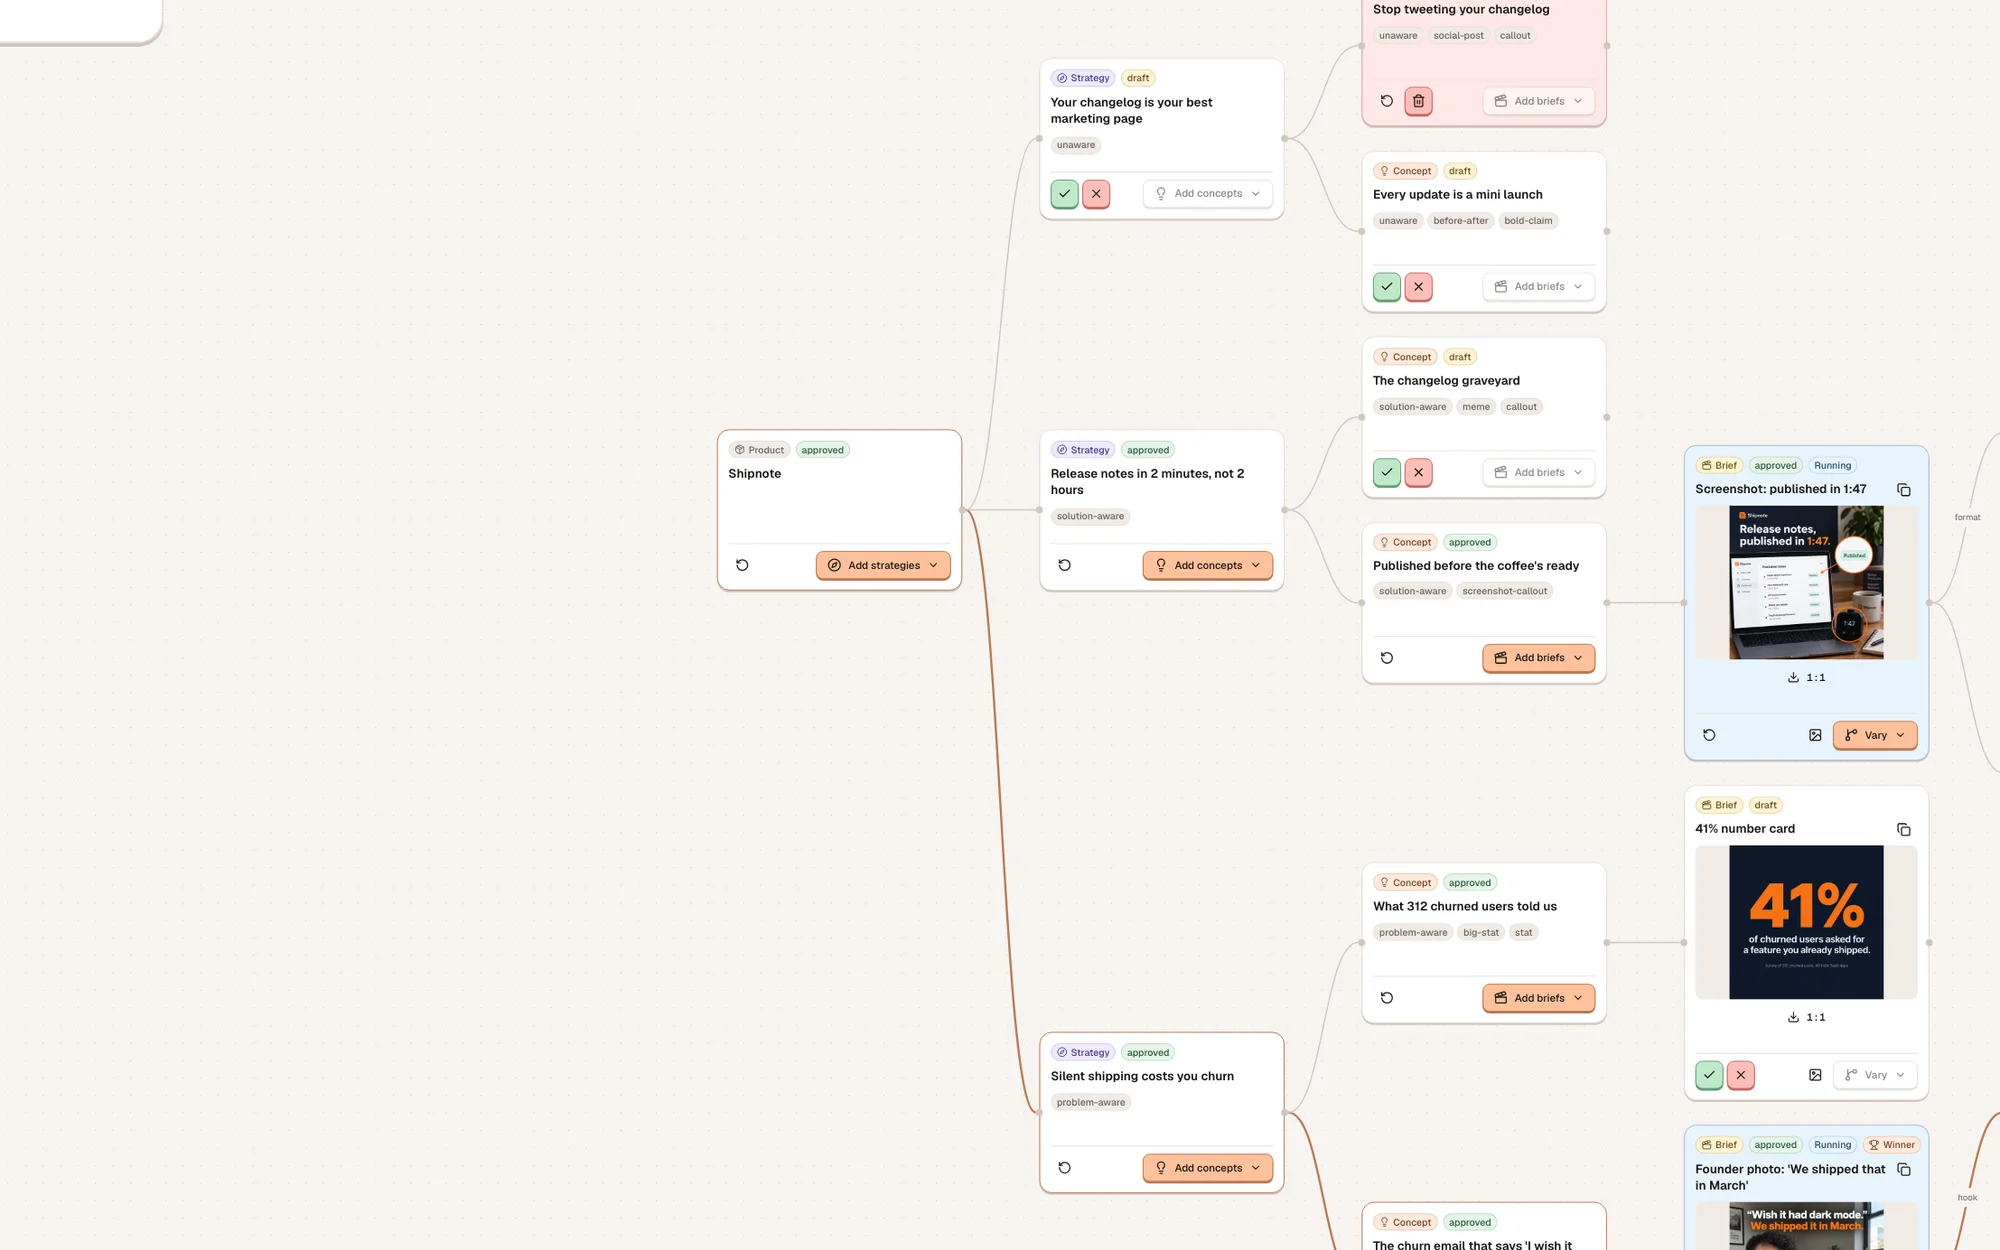The image size is (2000, 1250).
Task: Regenerate 'Published before the coffee's ready' concept
Action: (x=1386, y=658)
